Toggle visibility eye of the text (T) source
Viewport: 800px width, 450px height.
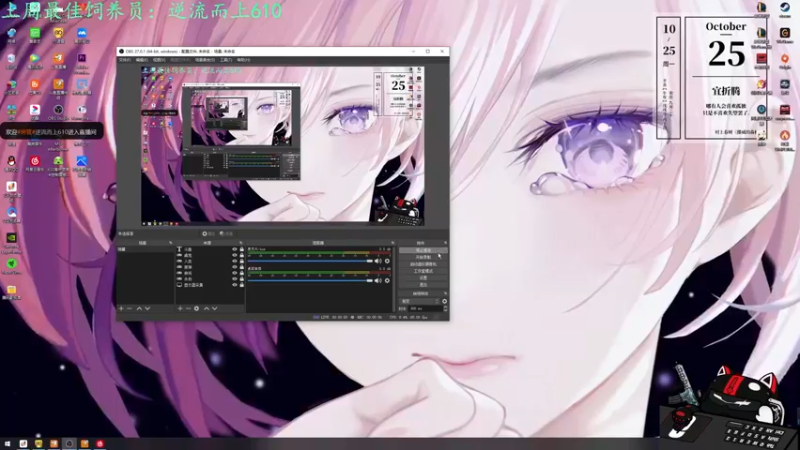[235, 249]
